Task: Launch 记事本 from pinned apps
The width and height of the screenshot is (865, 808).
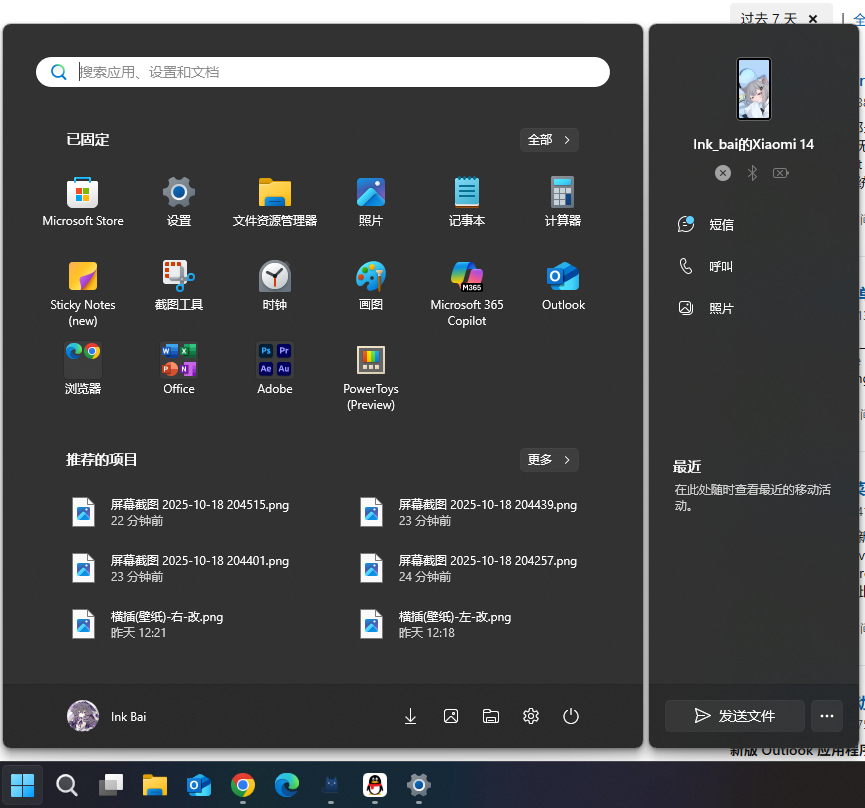Action: 467,201
